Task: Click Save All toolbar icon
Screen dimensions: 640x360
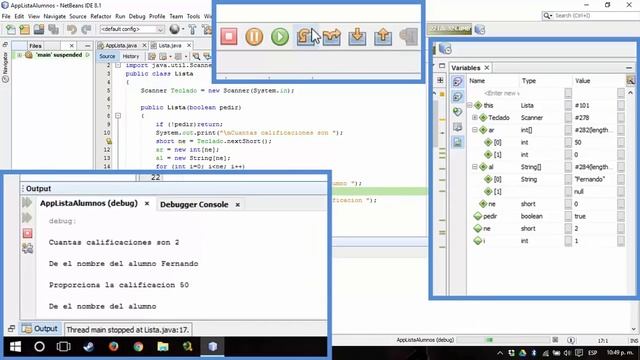Action: point(53,29)
